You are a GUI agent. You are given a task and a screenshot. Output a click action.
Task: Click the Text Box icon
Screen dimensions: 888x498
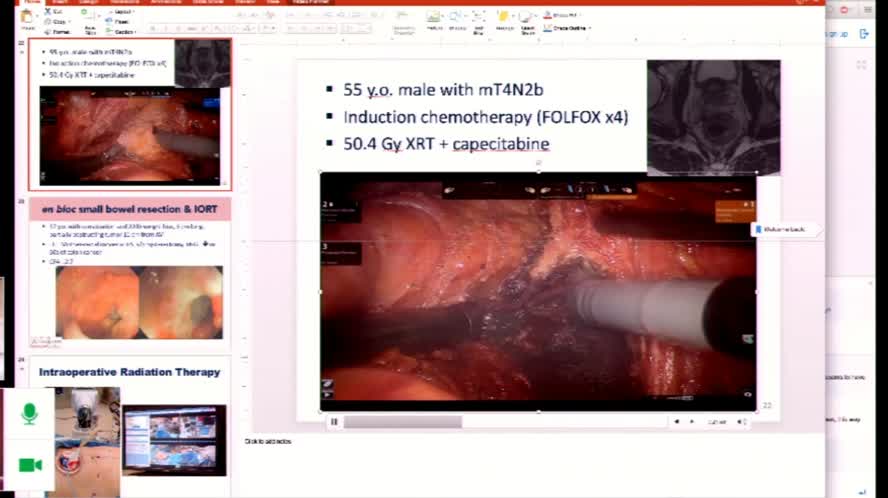pyautogui.click(x=479, y=16)
